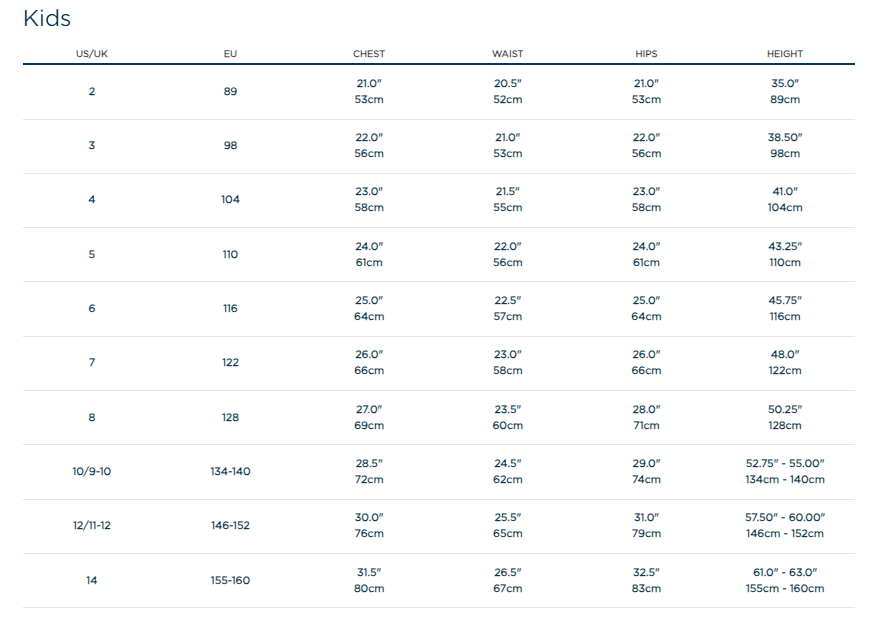The height and width of the screenshot is (622, 892).
Task: Select the EU size 98 cell
Action: click(x=231, y=146)
